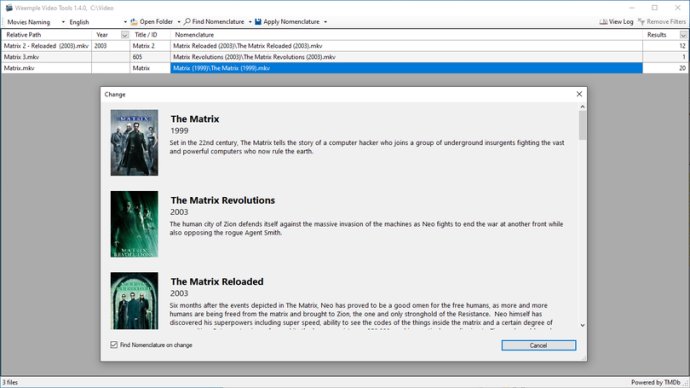690x388 pixels.
Task: Click the Results value '12'
Action: (682, 46)
